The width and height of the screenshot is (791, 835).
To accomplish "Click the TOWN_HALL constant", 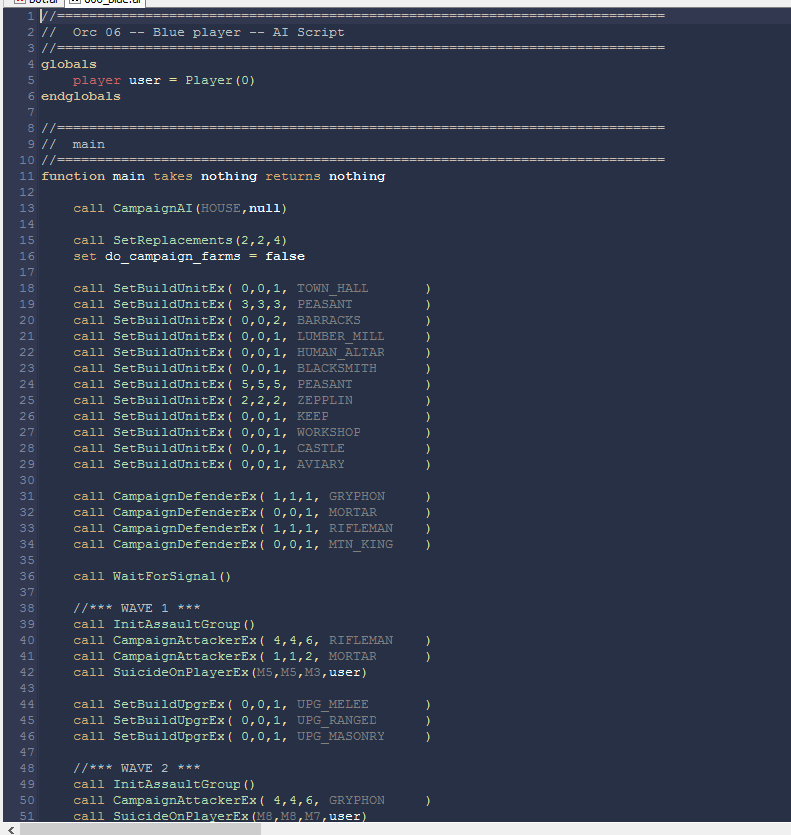I will click(332, 288).
